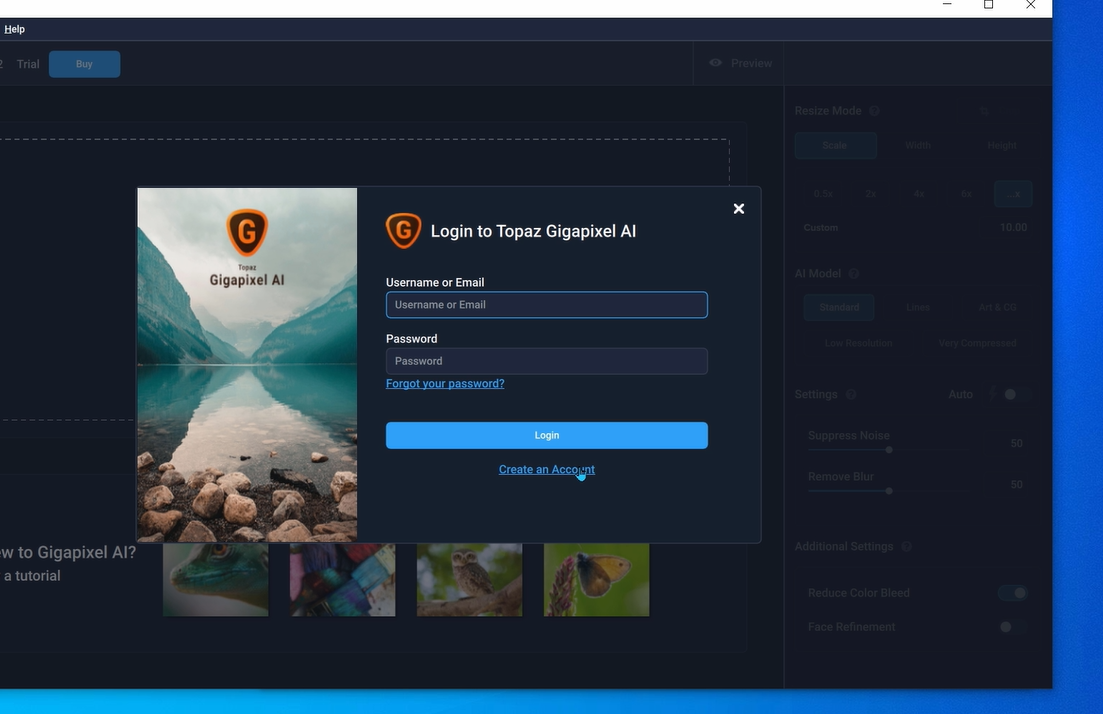This screenshot has width=1103, height=714.
Task: Click the Custom scale label
Action: click(x=821, y=227)
